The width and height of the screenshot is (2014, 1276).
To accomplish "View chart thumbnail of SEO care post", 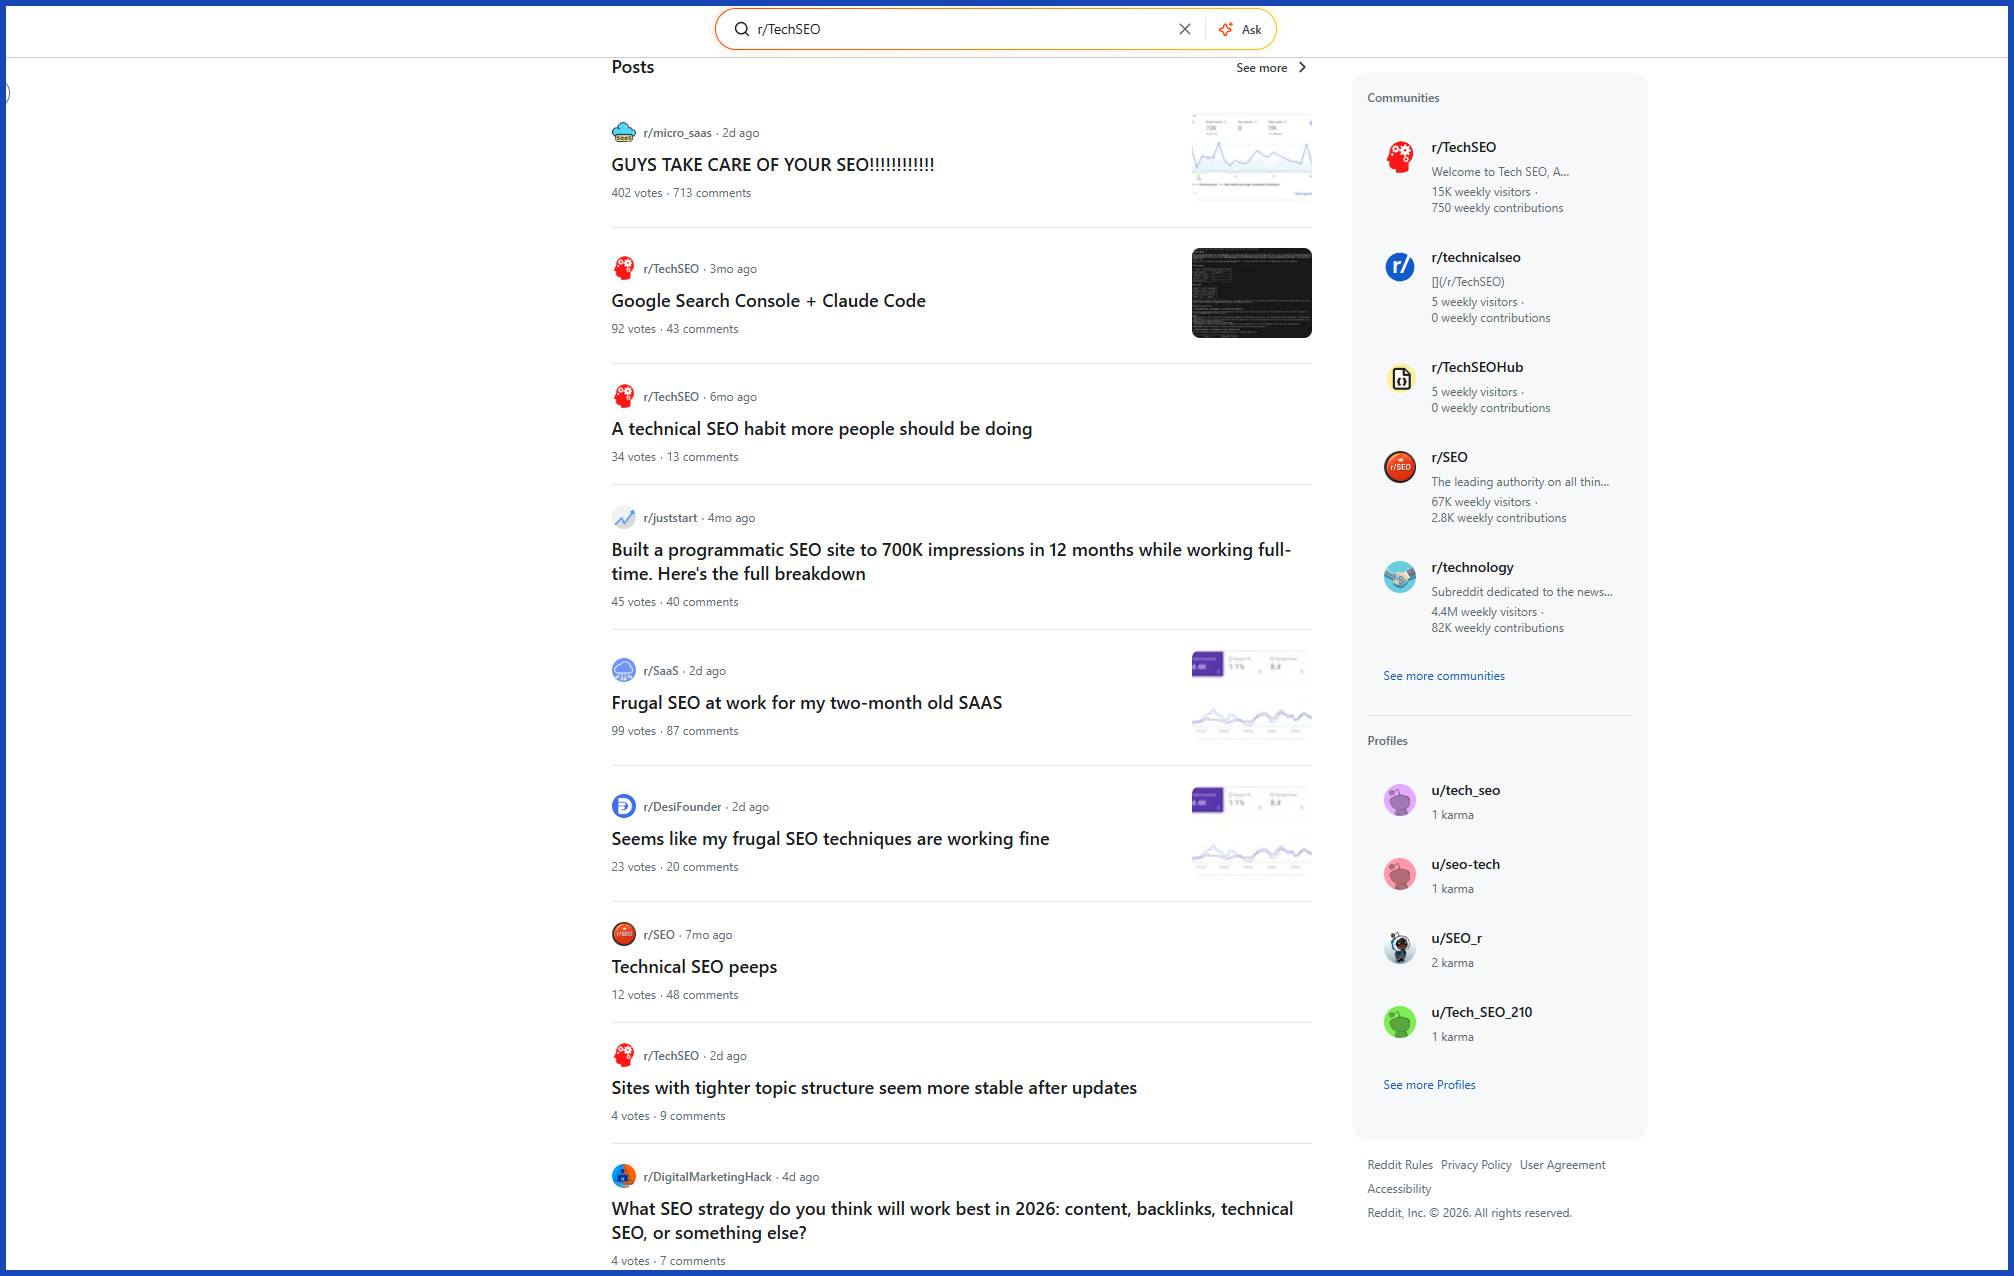I will pyautogui.click(x=1252, y=157).
